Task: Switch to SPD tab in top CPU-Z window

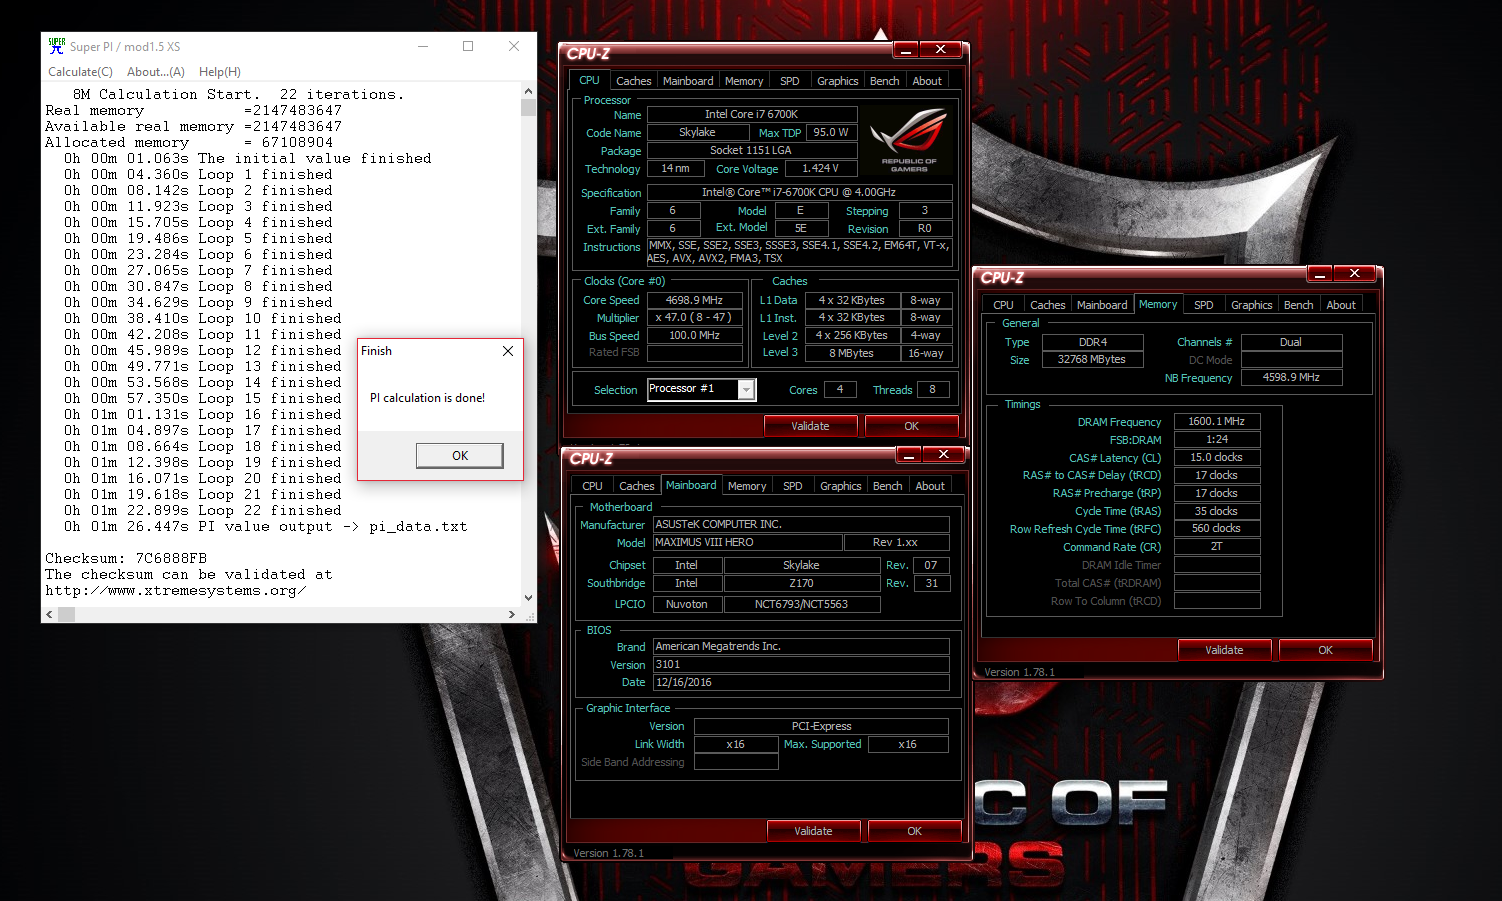Action: (790, 81)
